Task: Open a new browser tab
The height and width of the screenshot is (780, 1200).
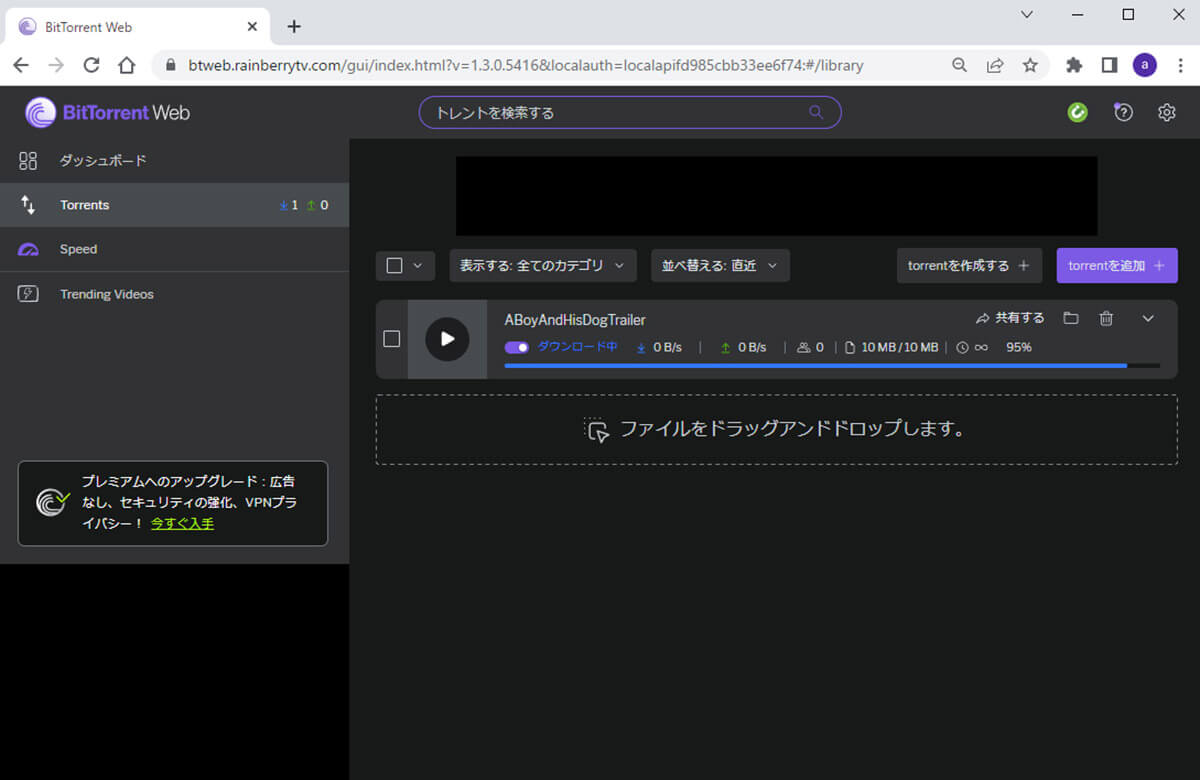Action: [293, 27]
